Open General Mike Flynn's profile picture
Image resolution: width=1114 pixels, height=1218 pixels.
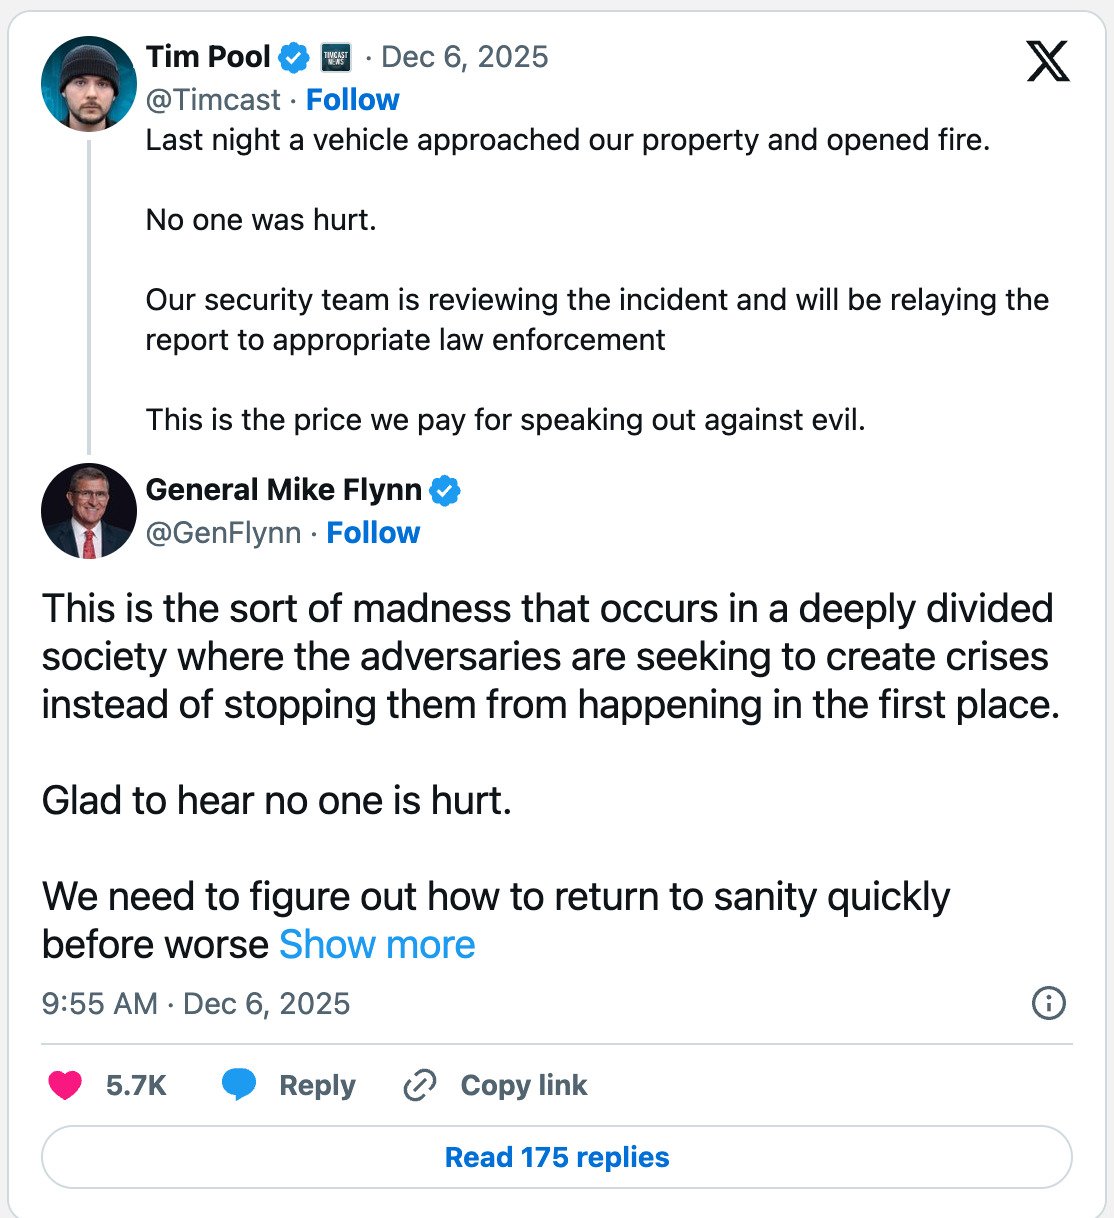pos(88,510)
